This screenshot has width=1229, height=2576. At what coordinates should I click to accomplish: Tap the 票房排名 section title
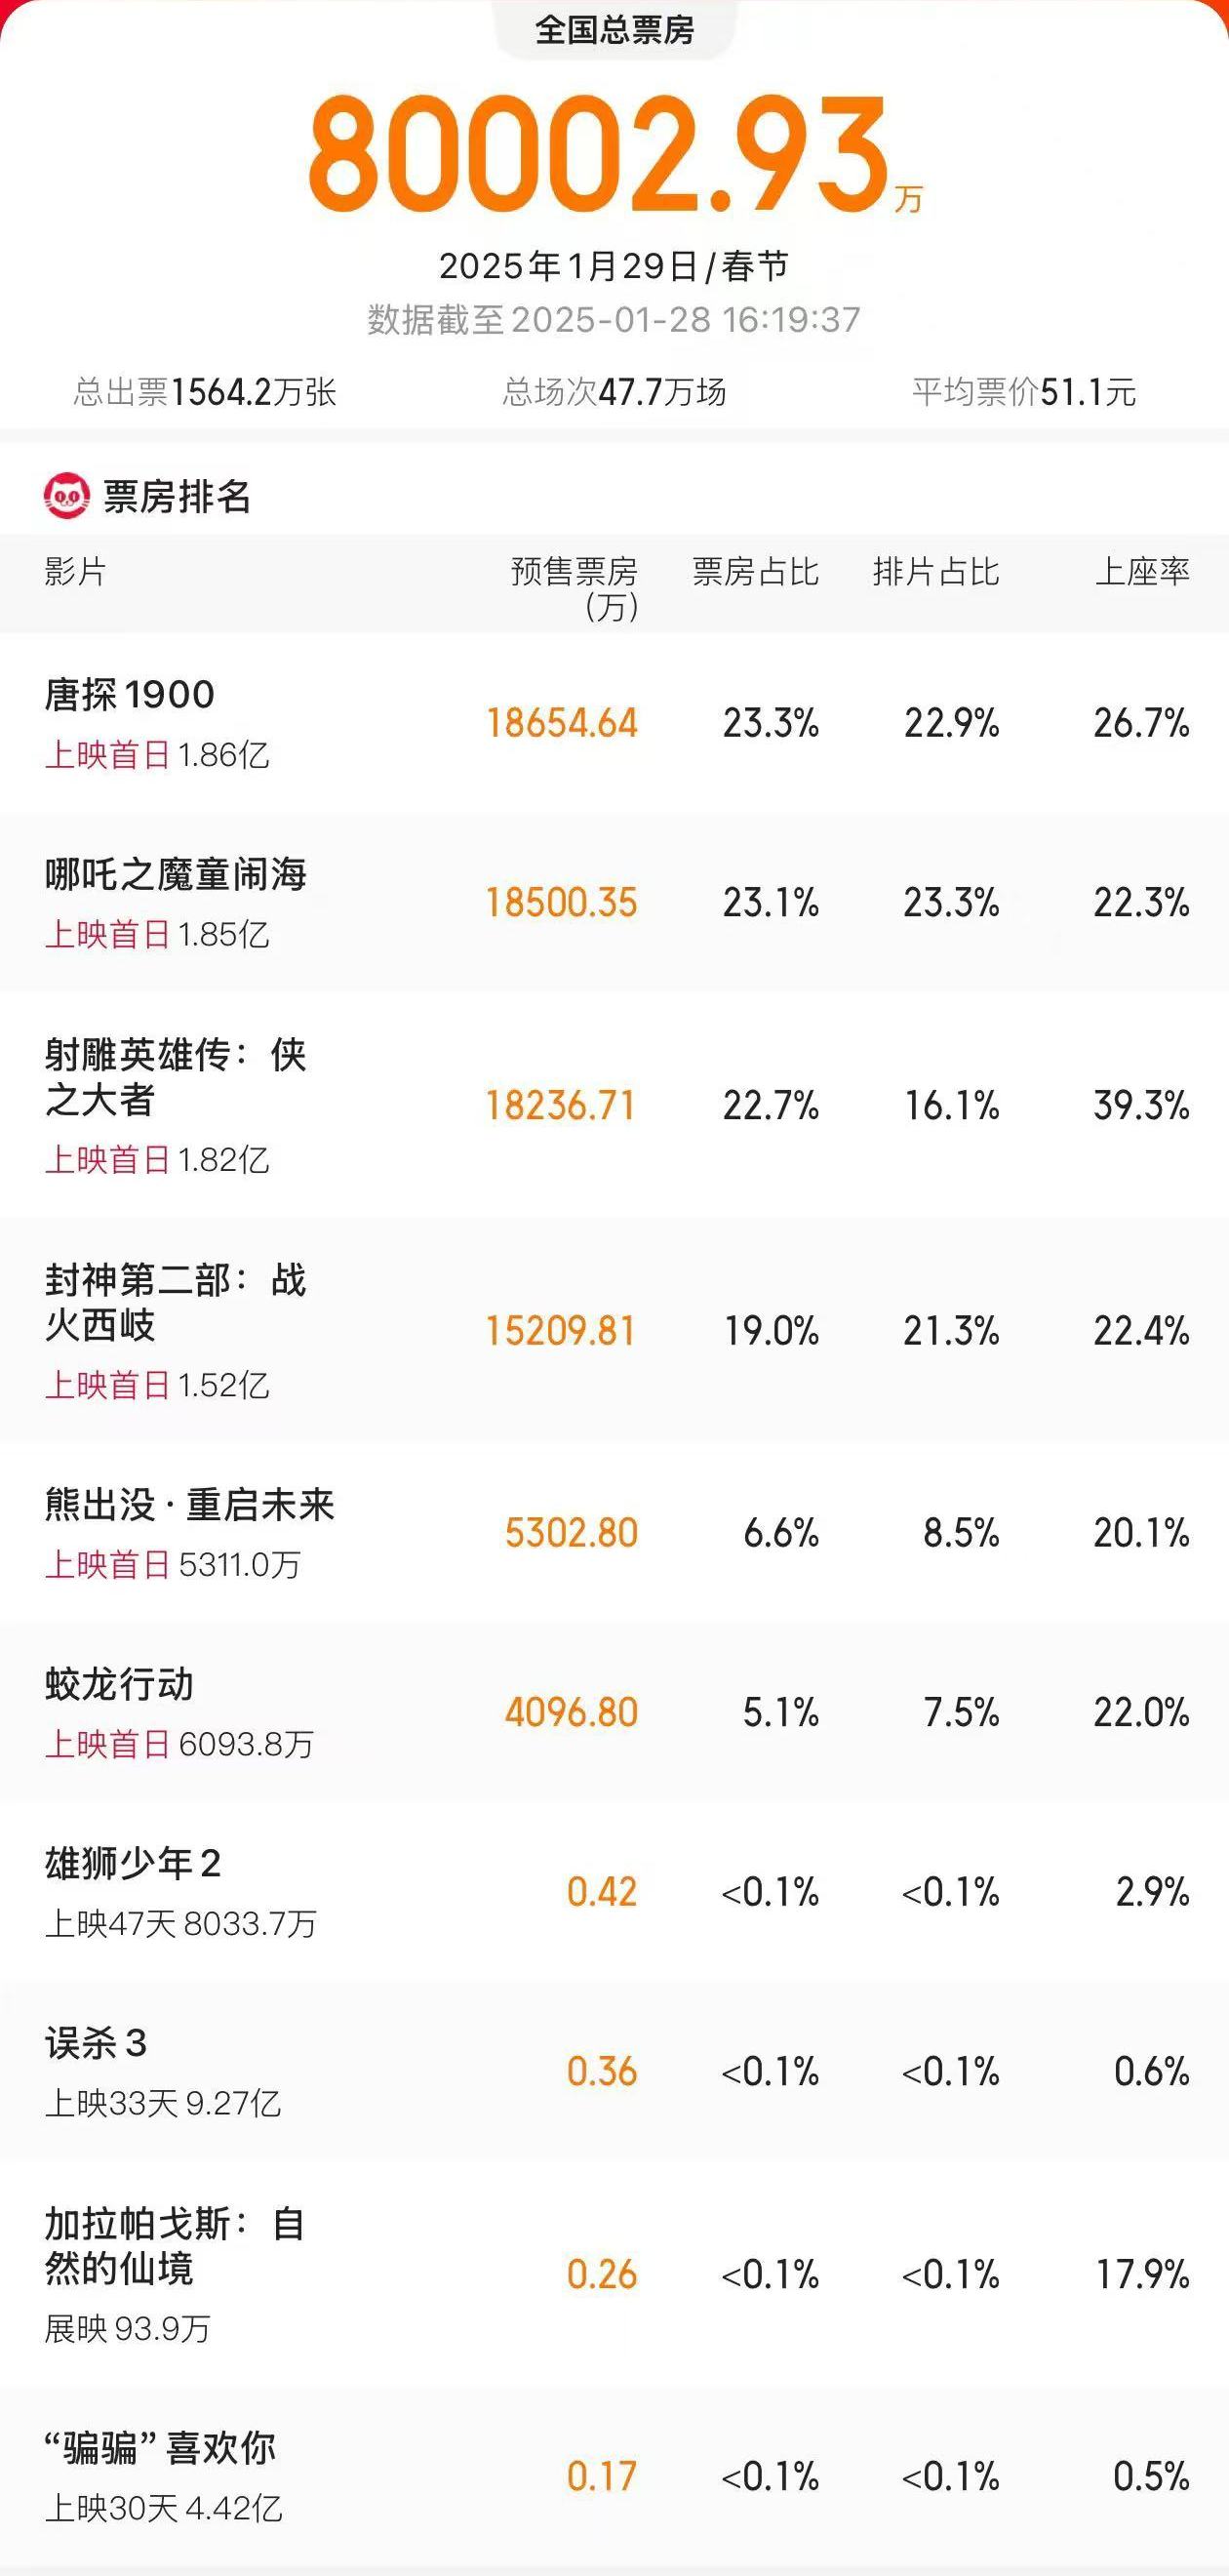[x=177, y=496]
